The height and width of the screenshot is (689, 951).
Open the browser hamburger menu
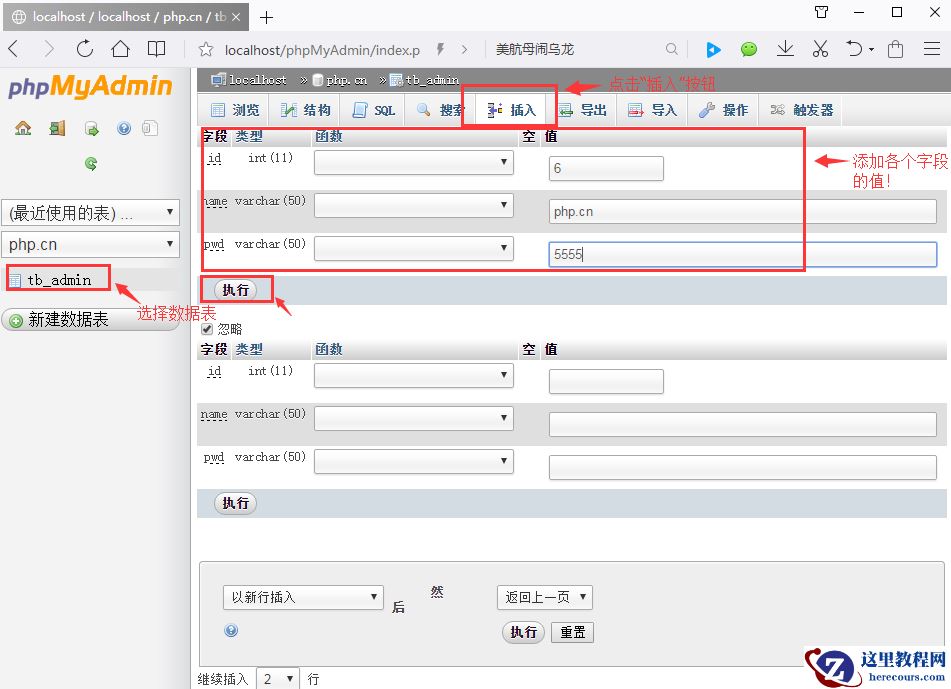click(x=932, y=49)
